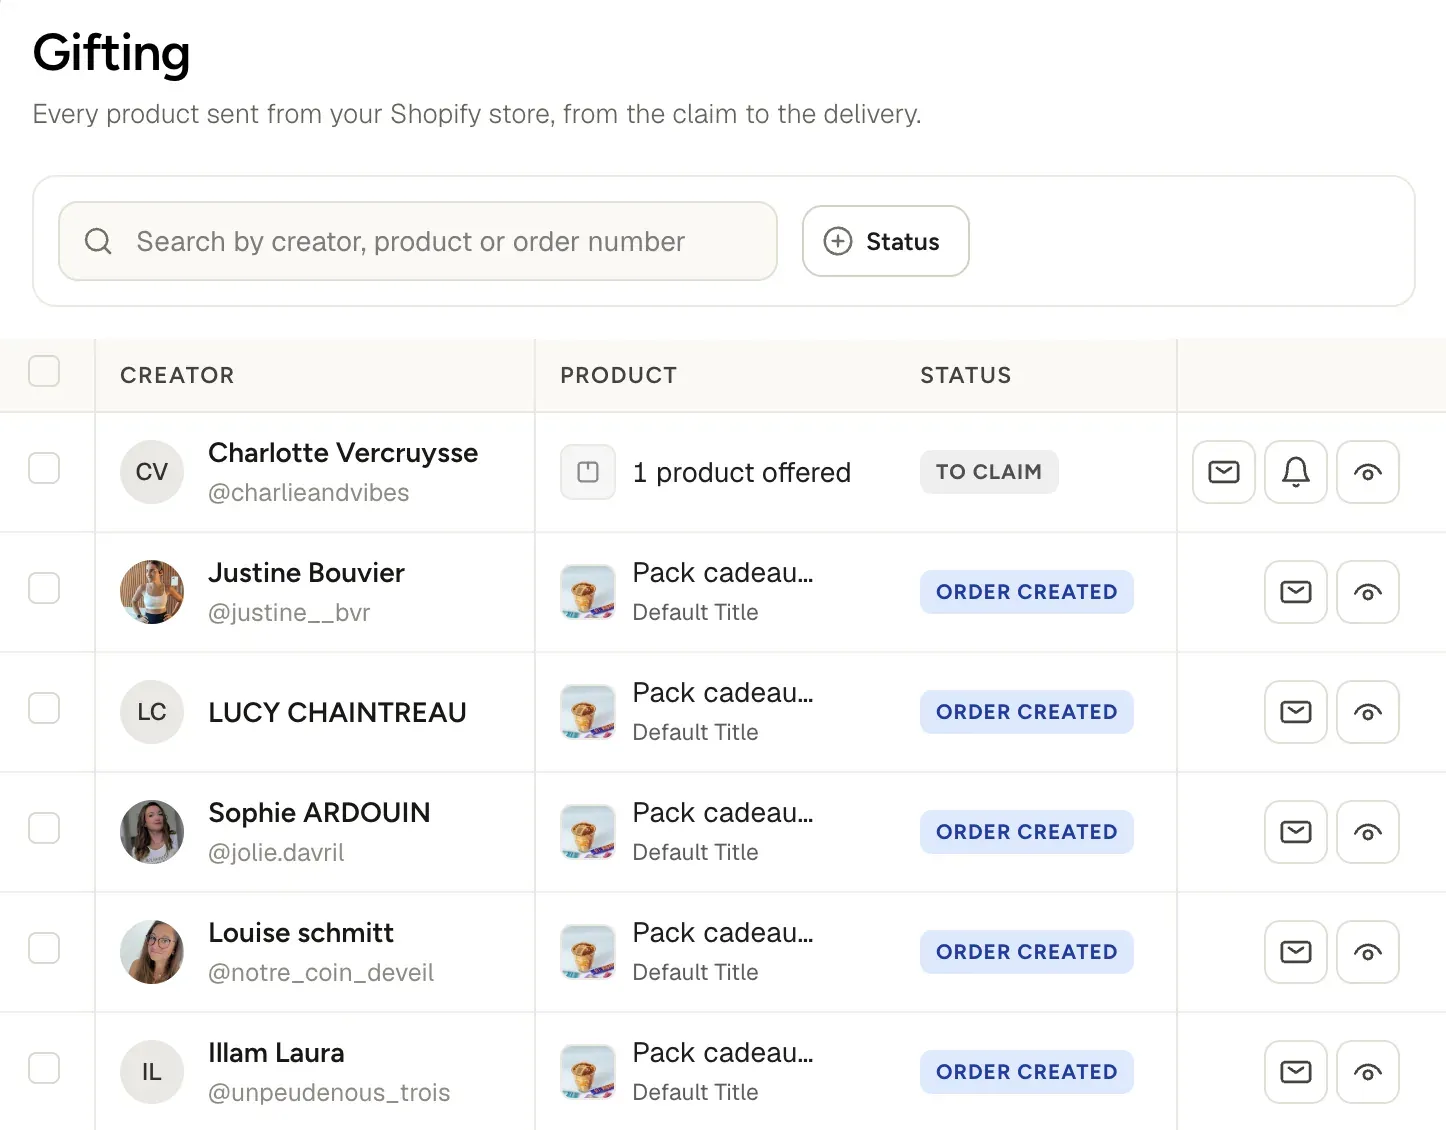Image resolution: width=1446 pixels, height=1130 pixels.
Task: Click product image in Sophie ARDOUIN row
Action: (588, 832)
